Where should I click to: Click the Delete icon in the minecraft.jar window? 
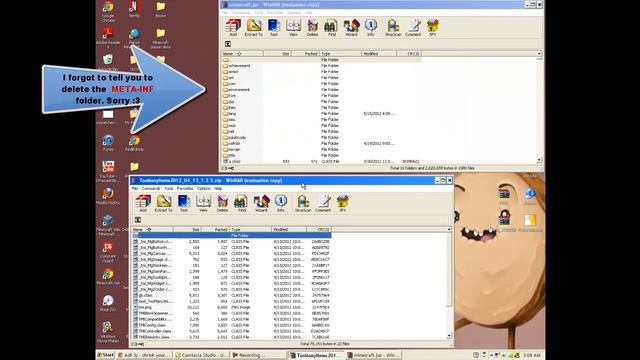[312, 28]
